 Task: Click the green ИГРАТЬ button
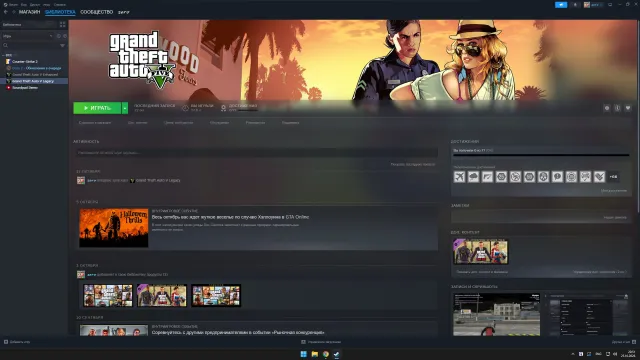[97, 108]
